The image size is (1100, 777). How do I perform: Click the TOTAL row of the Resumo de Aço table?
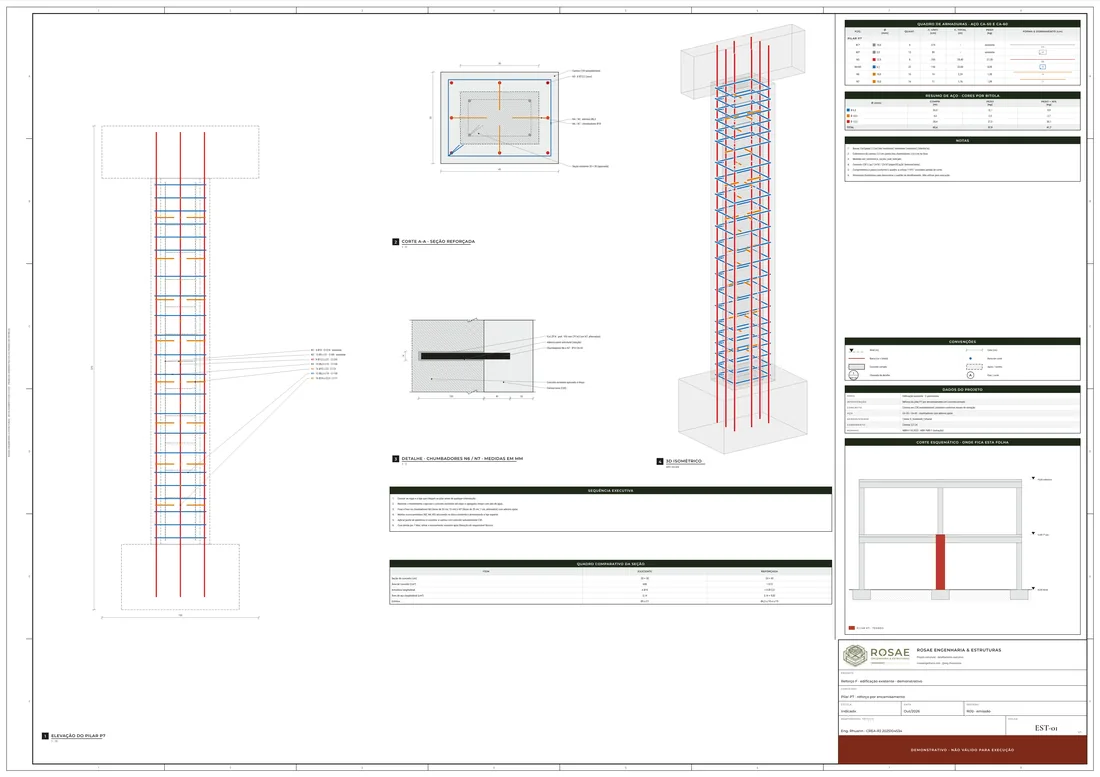pos(962,127)
